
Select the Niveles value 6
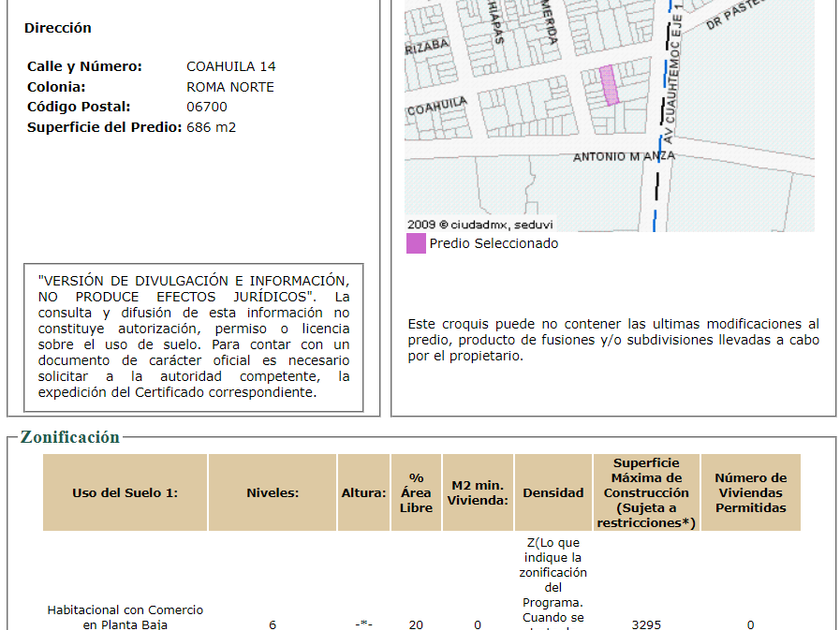(x=272, y=624)
